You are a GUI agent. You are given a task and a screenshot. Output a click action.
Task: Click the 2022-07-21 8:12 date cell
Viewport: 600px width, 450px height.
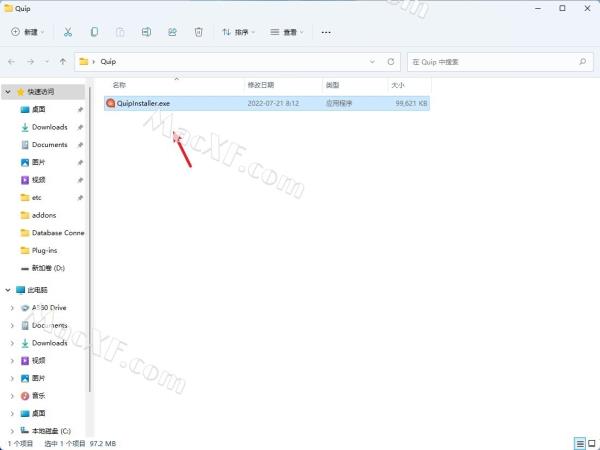click(x=273, y=103)
